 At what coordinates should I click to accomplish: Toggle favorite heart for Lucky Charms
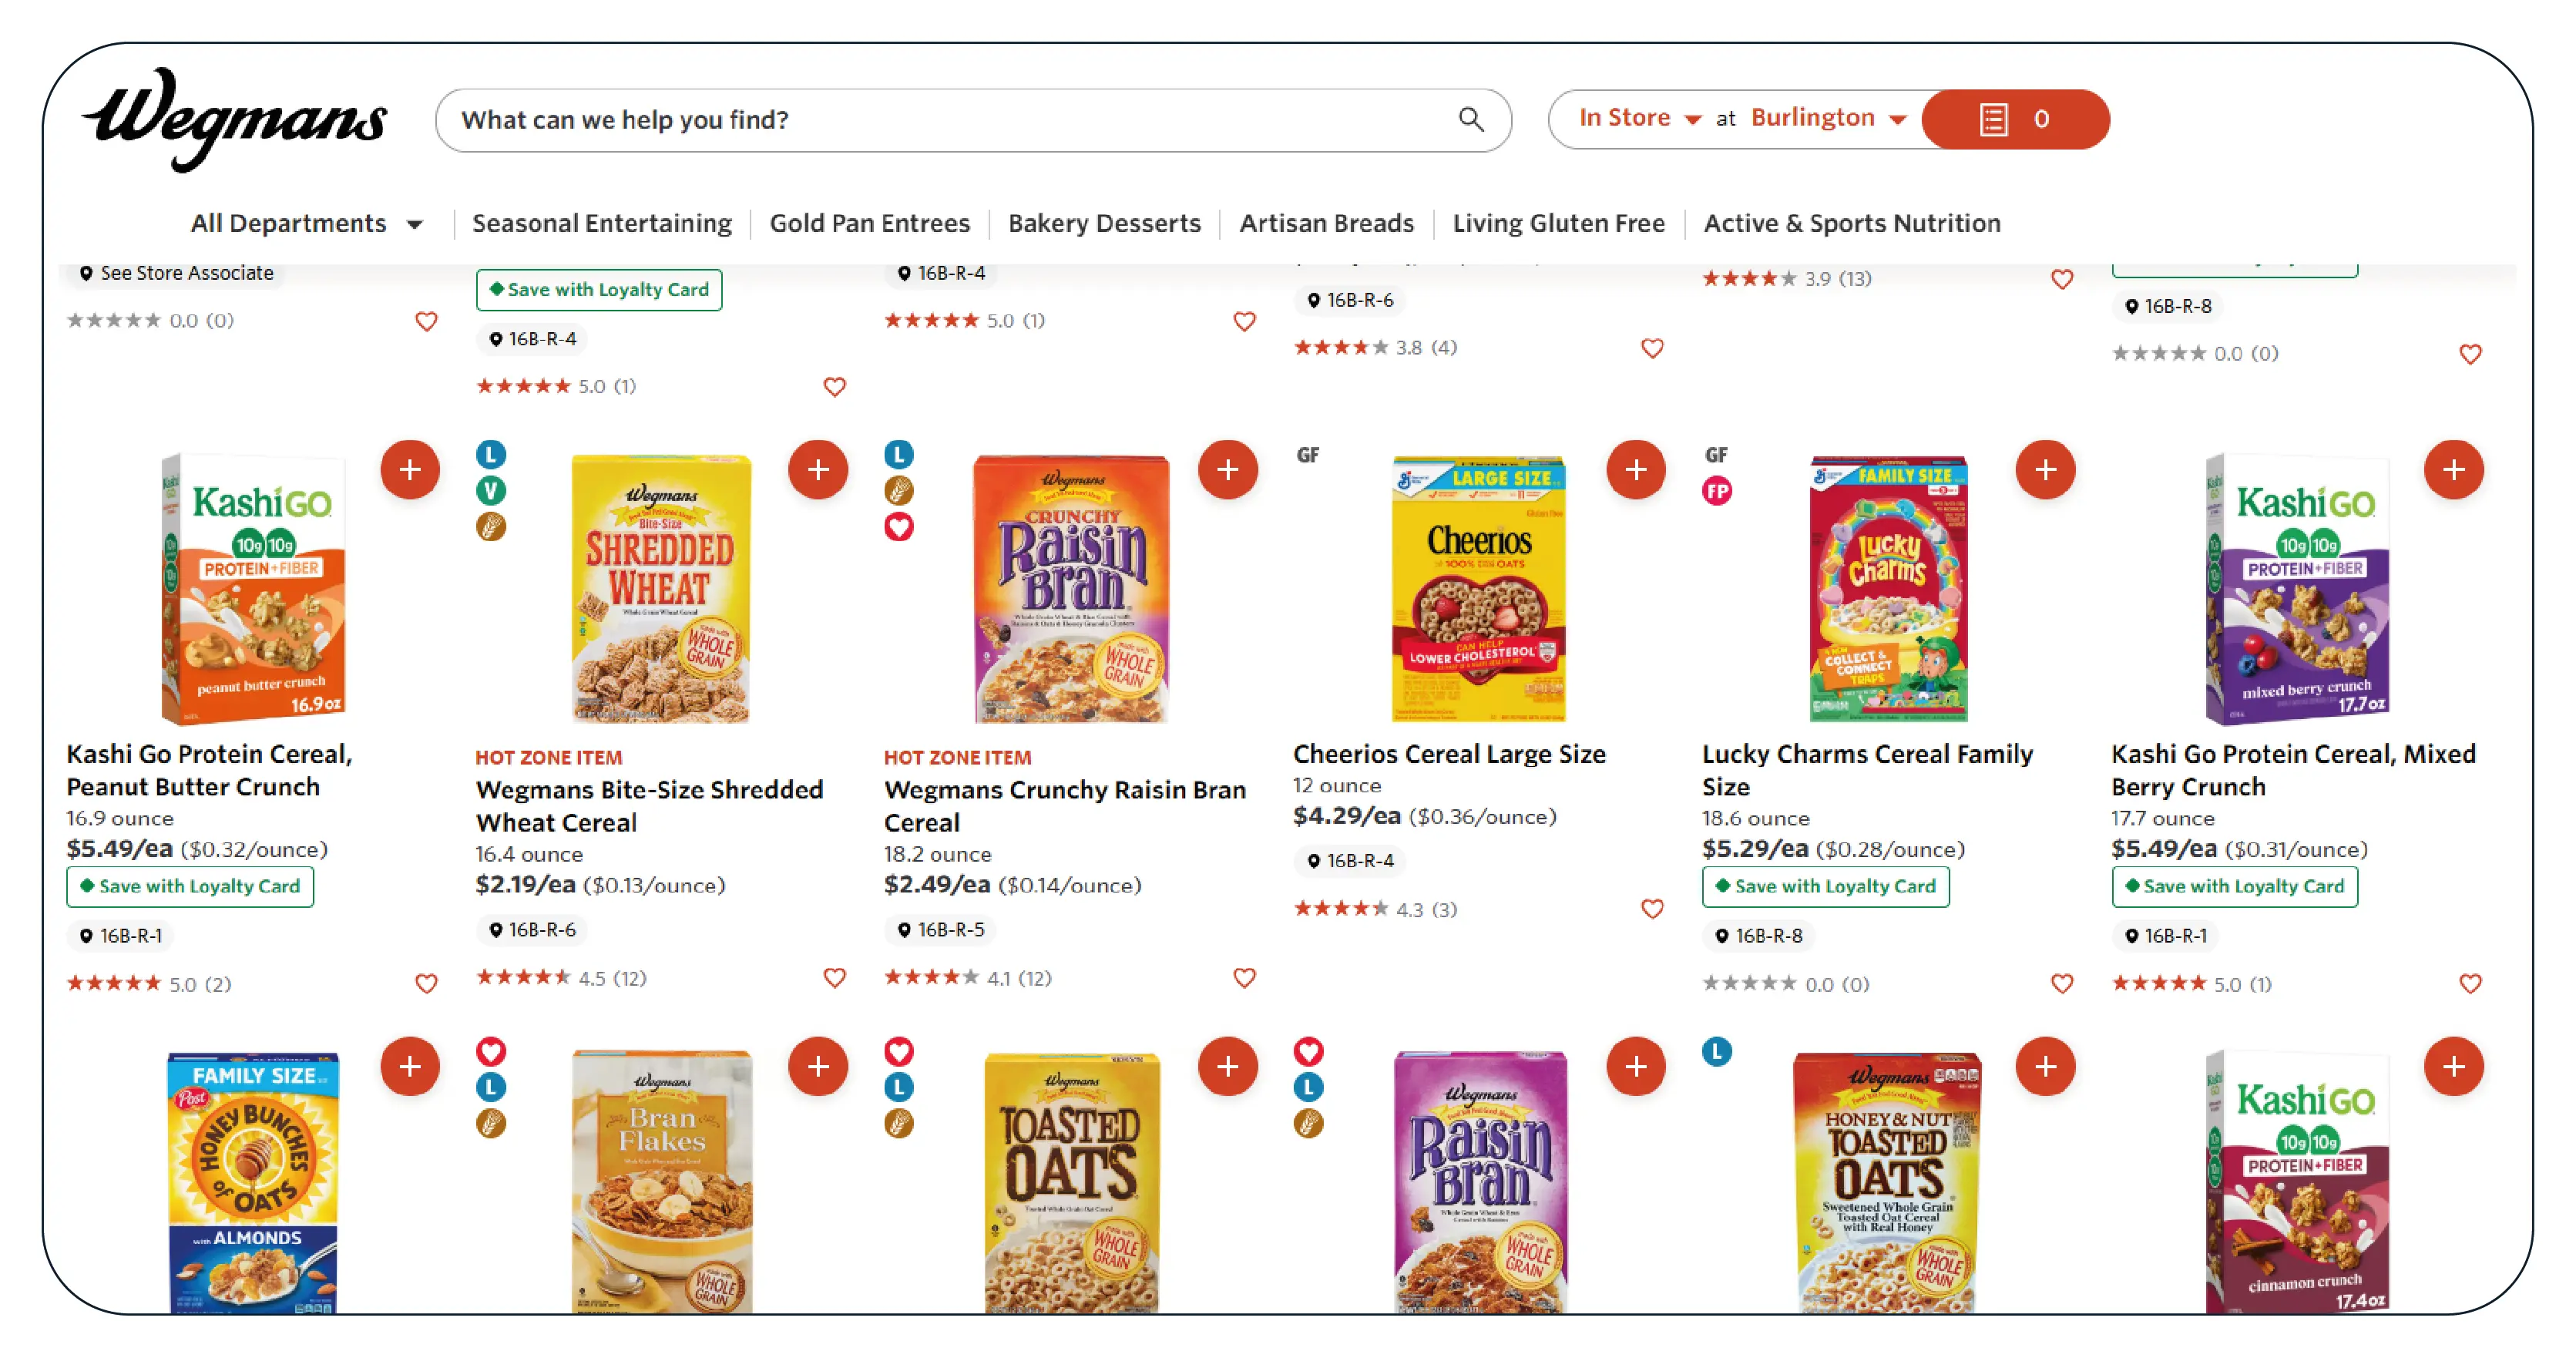(x=2061, y=984)
